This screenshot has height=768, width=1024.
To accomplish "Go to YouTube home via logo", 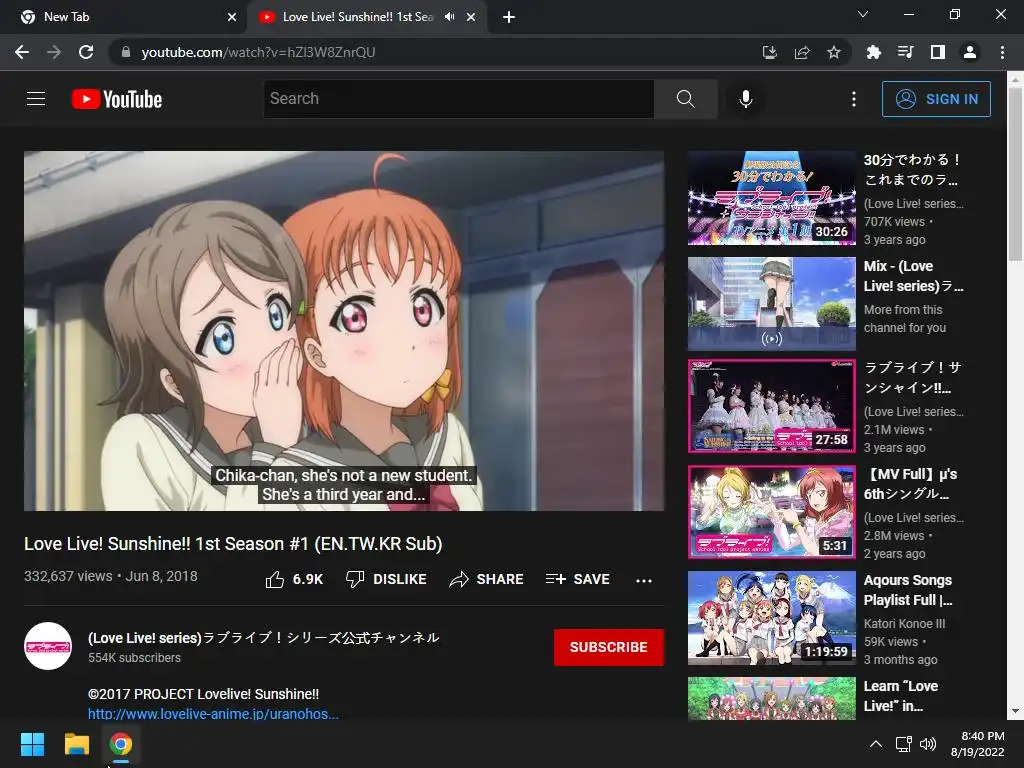I will [x=117, y=99].
